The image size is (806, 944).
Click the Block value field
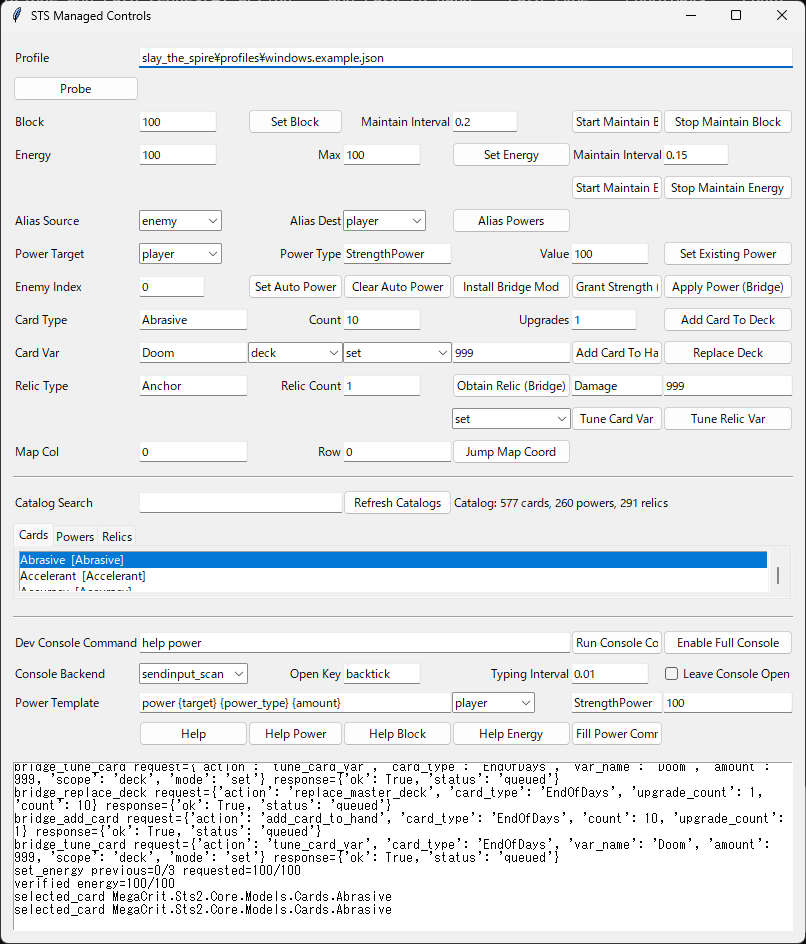pos(178,122)
